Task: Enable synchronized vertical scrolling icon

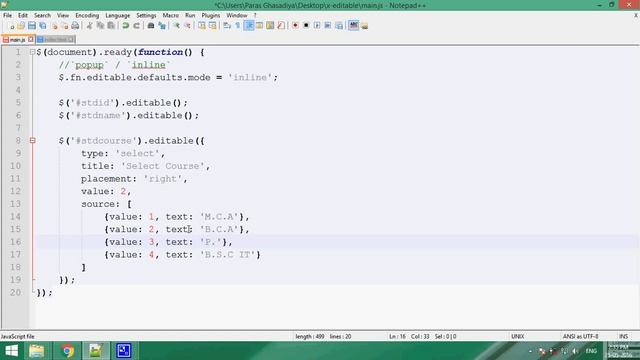Action: pos(202,26)
